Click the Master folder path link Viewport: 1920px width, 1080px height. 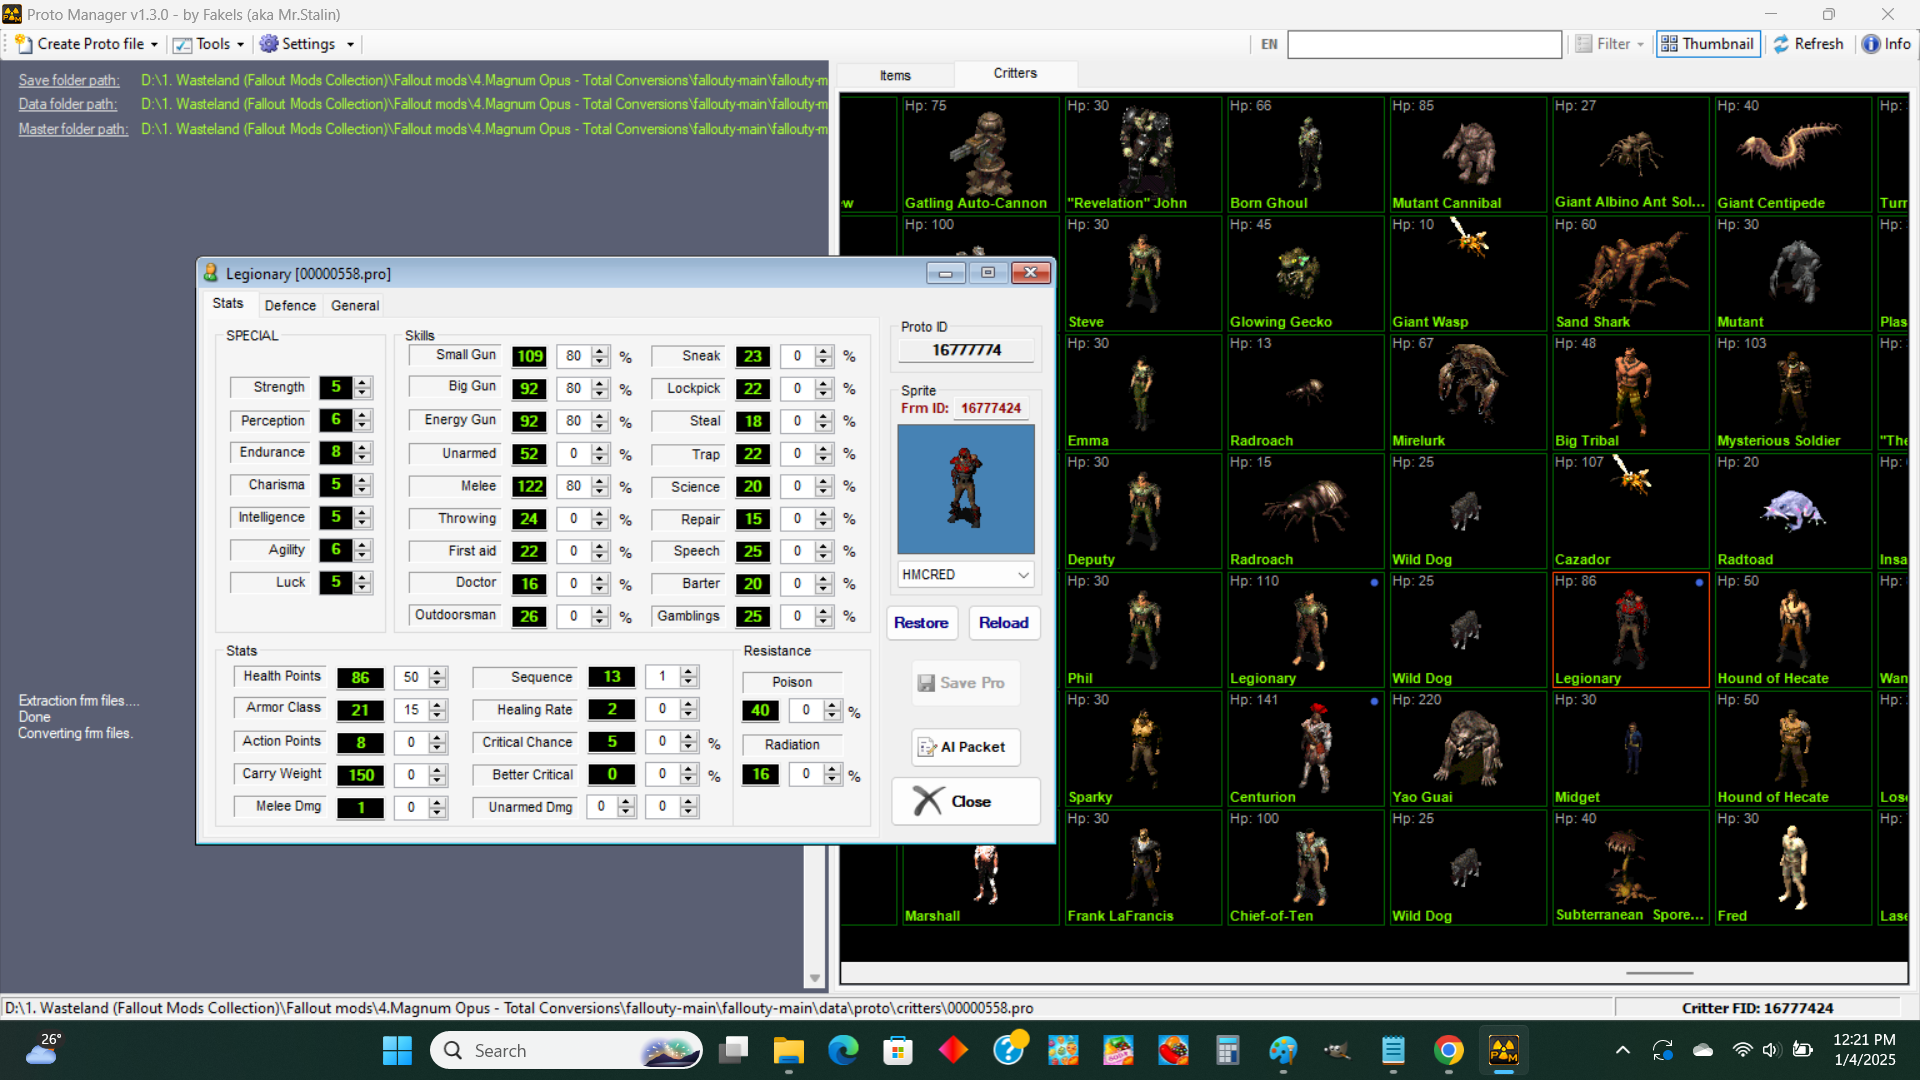pos(73,129)
